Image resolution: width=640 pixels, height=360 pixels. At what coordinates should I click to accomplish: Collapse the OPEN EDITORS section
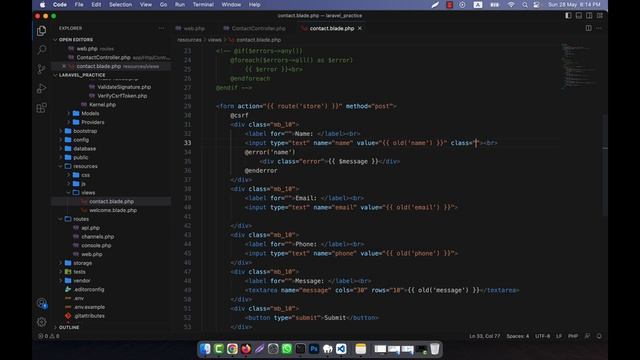[x=76, y=40]
